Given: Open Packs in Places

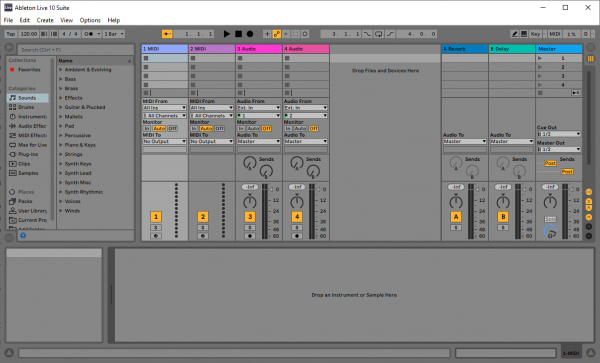Looking at the screenshot, I should (25, 201).
